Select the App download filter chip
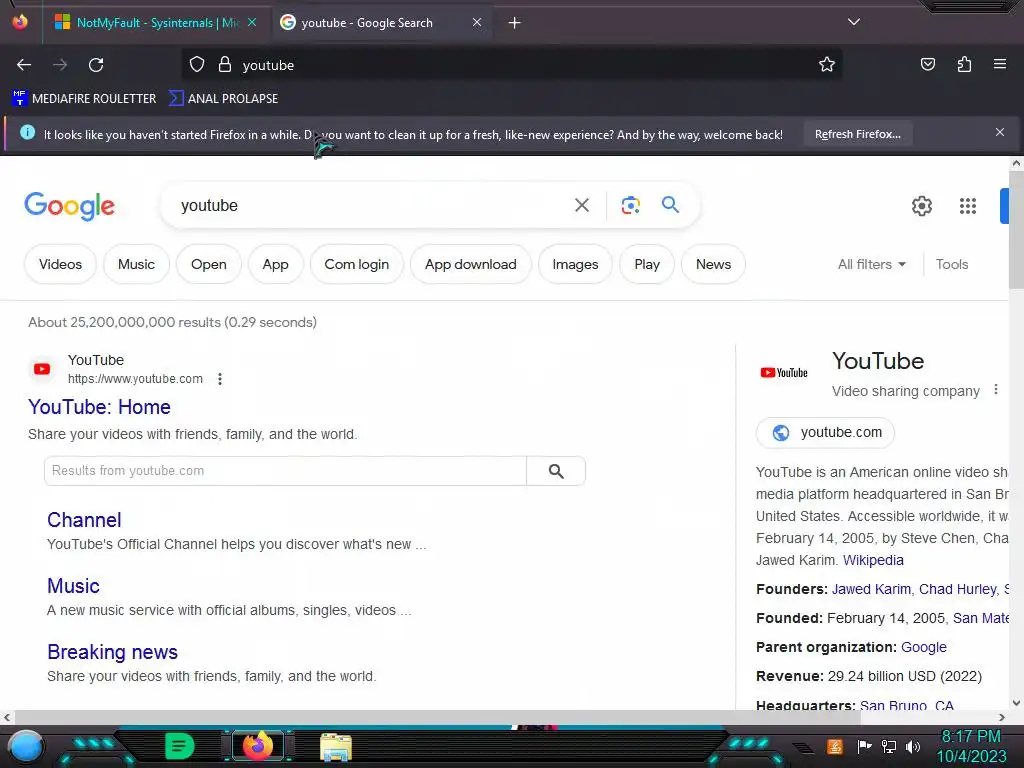The height and width of the screenshot is (768, 1024). [471, 264]
